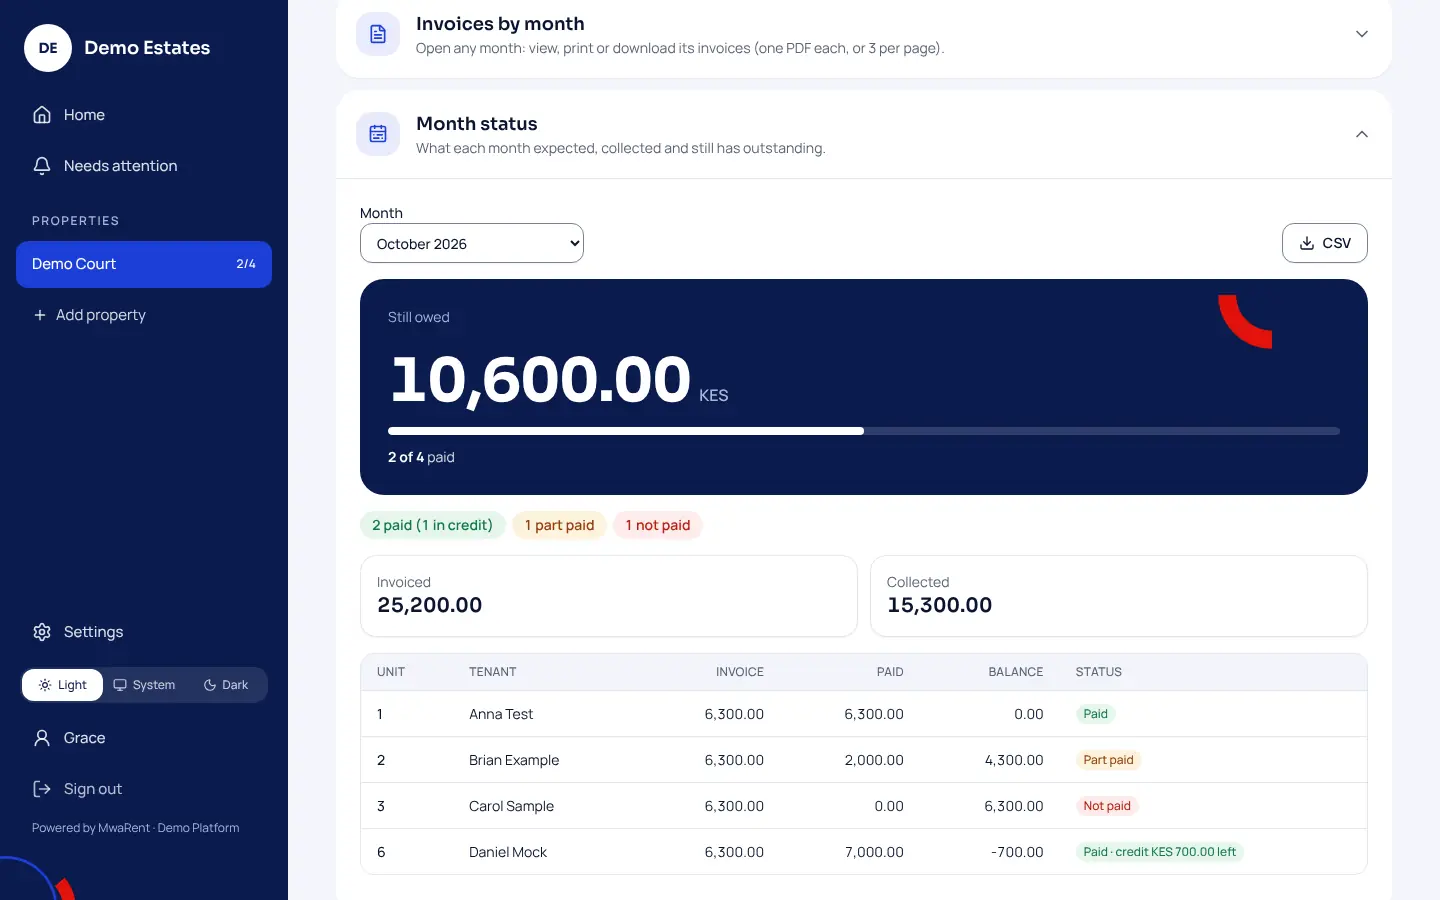Click the 2 of 4 paid progress bar

[x=864, y=431]
